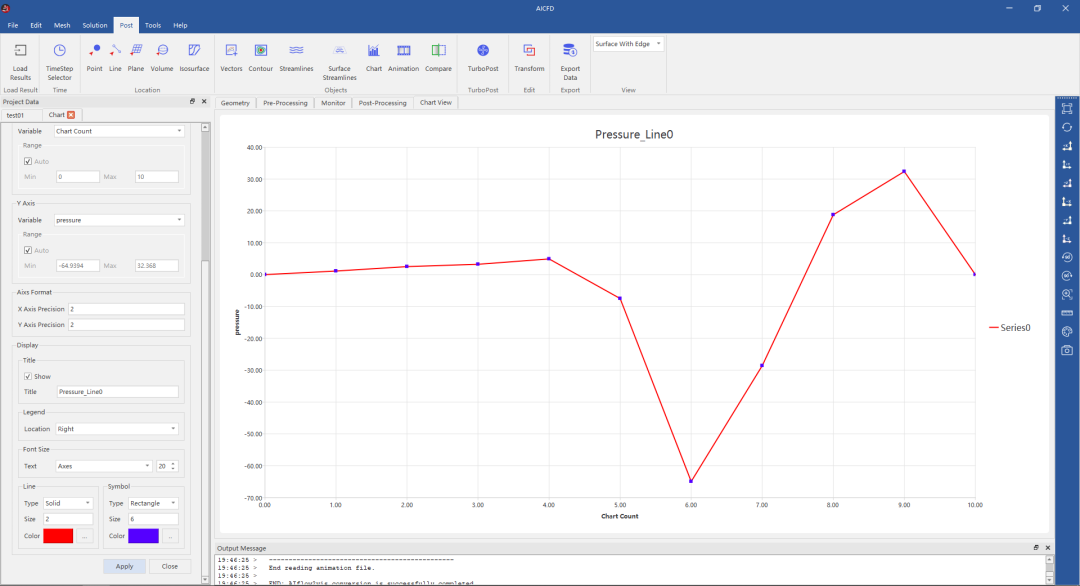This screenshot has height=586, width=1080.
Task: Click the Project Data panel vertical scrollbar
Action: [205, 353]
